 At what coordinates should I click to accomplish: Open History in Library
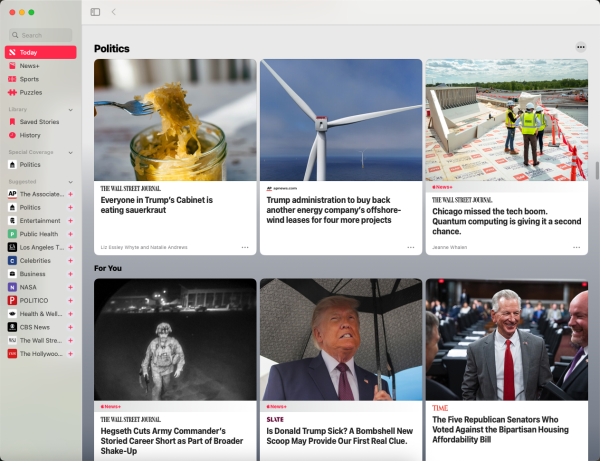pyautogui.click(x=41, y=135)
